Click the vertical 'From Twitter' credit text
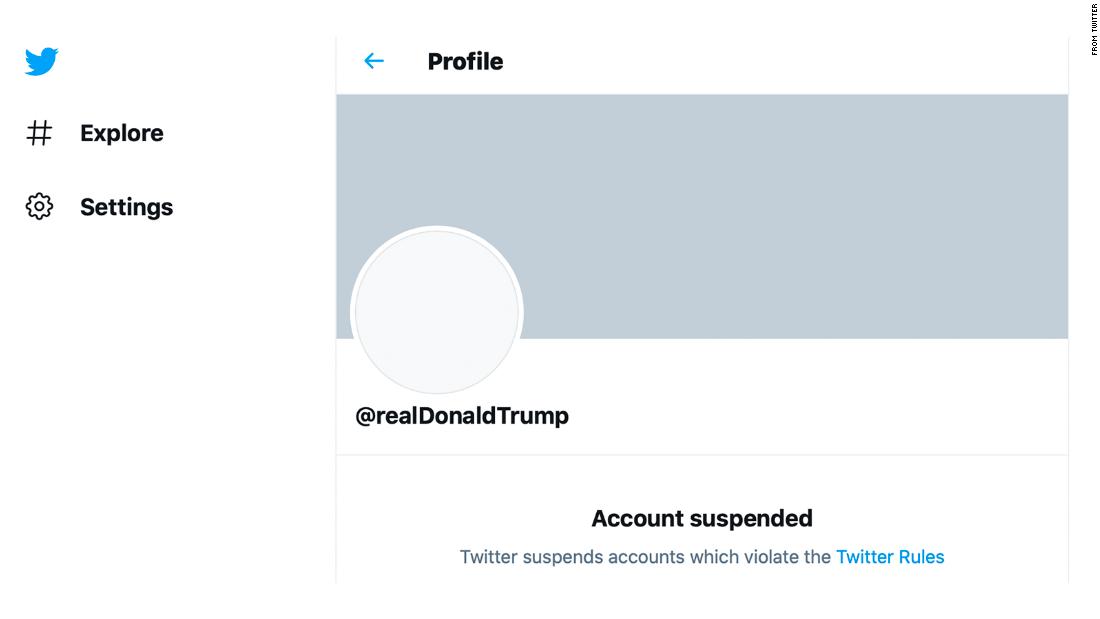Viewport: 1100px width, 619px height. 1094,29
